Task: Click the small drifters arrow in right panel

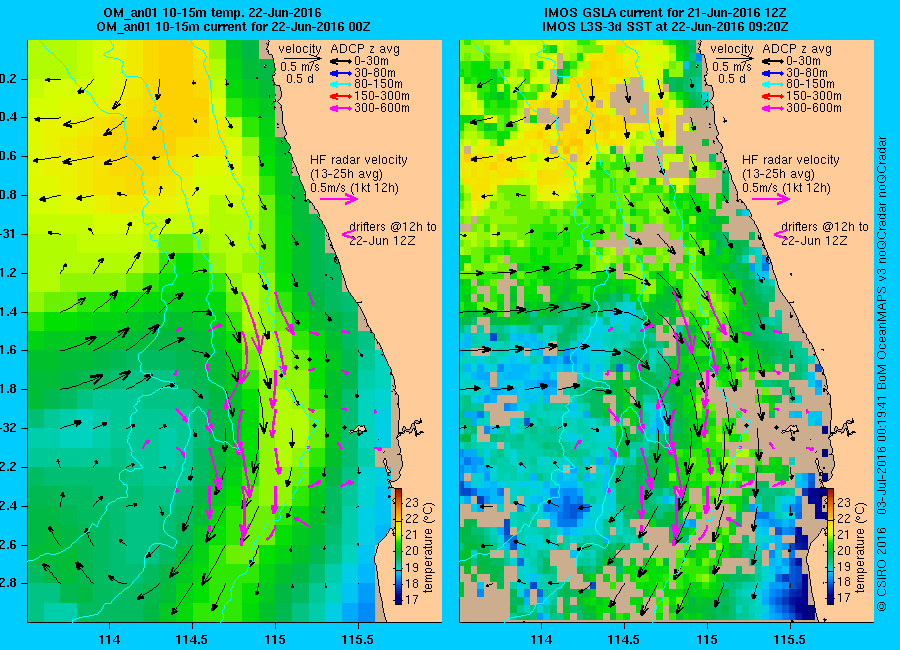Action: pyautogui.click(x=781, y=234)
